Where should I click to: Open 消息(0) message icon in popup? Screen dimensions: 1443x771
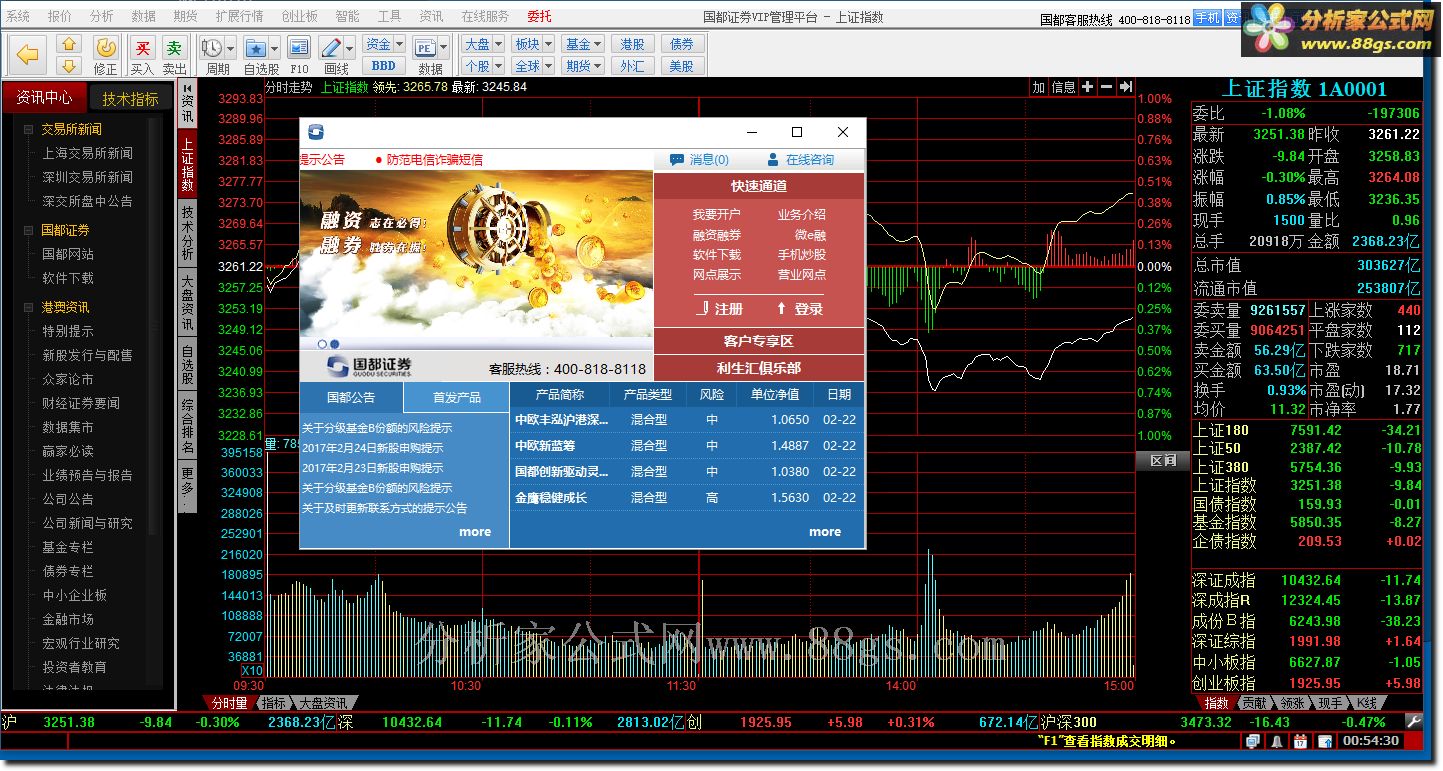click(x=699, y=160)
